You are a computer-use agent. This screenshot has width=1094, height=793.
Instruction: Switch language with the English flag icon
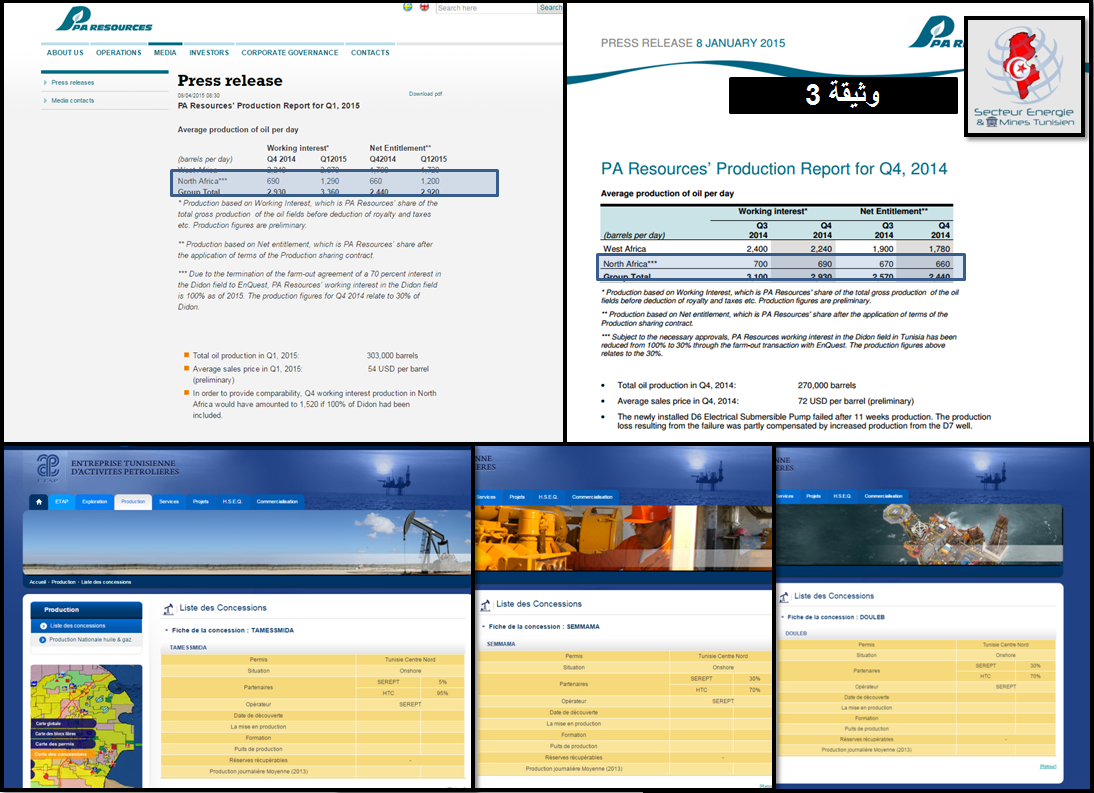click(424, 7)
